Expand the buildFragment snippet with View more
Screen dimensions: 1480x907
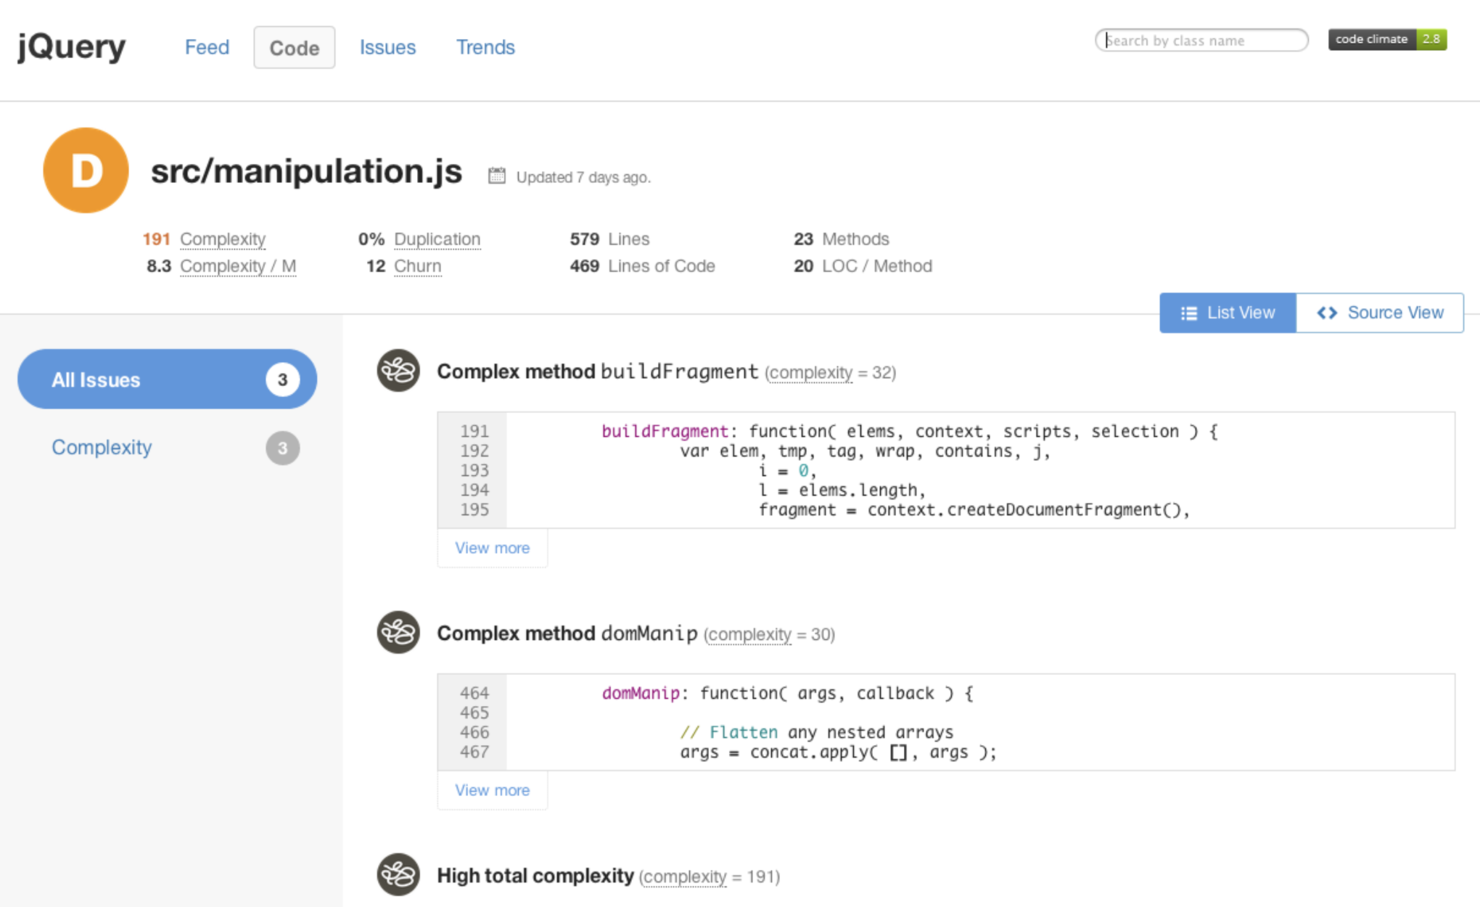pos(492,548)
